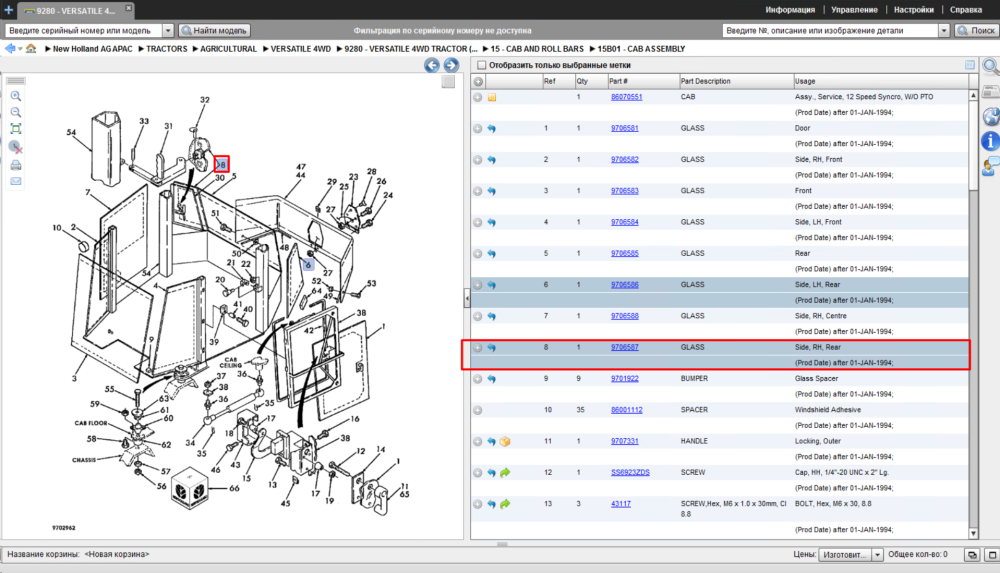Click the plus circle in Ref 3 row
1000x573 pixels.
(x=478, y=191)
